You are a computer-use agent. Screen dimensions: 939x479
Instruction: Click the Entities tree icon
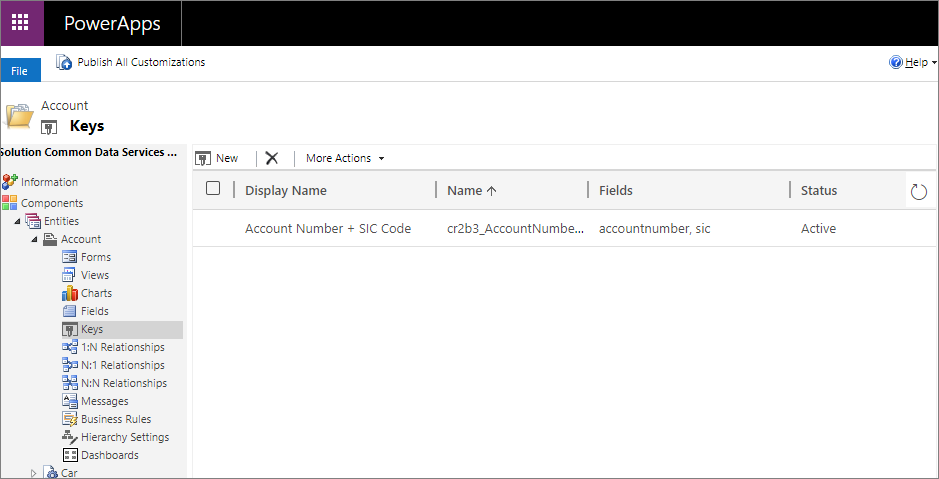33,221
